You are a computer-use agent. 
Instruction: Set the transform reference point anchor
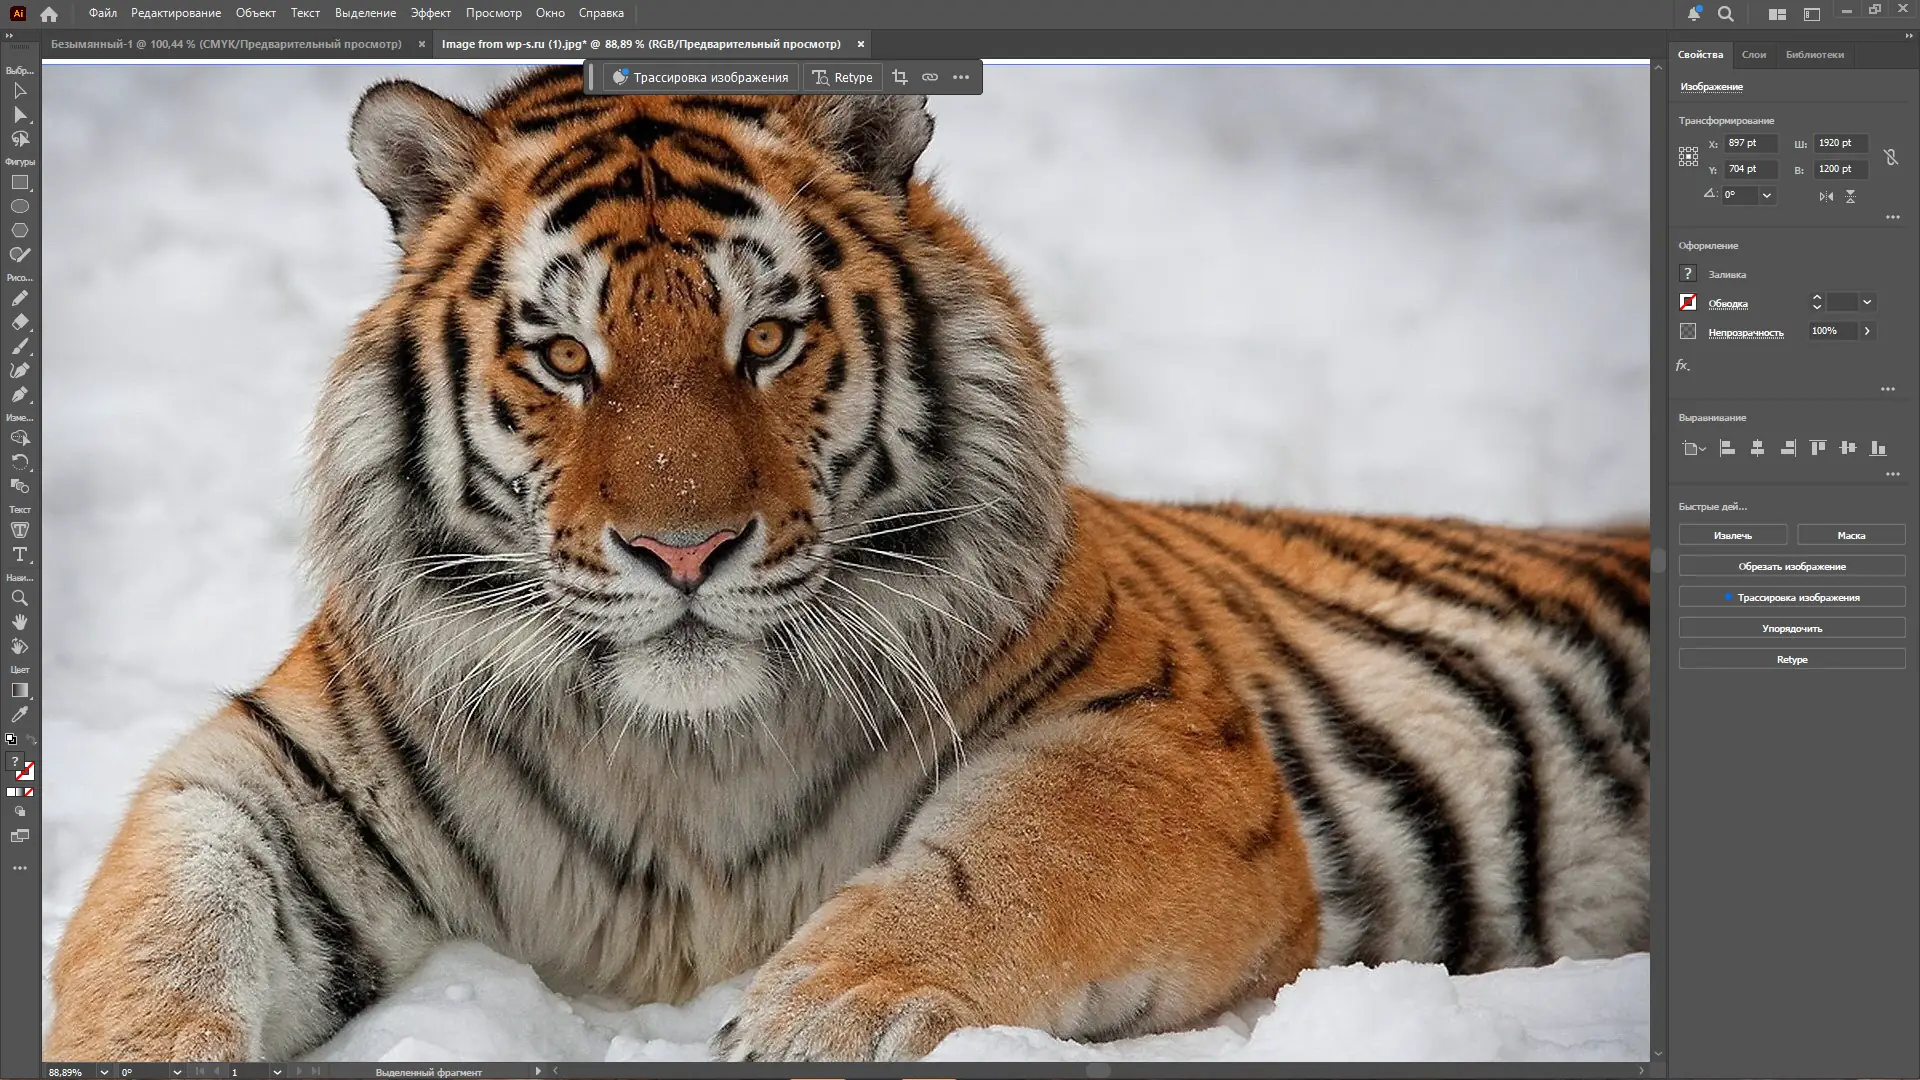[1691, 156]
